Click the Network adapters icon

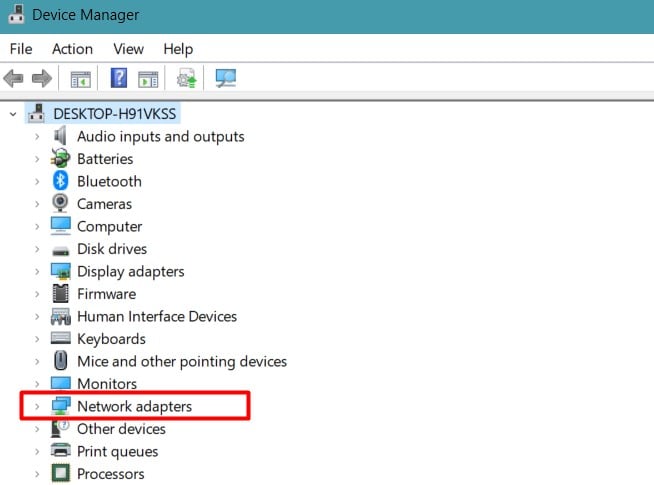(x=61, y=406)
